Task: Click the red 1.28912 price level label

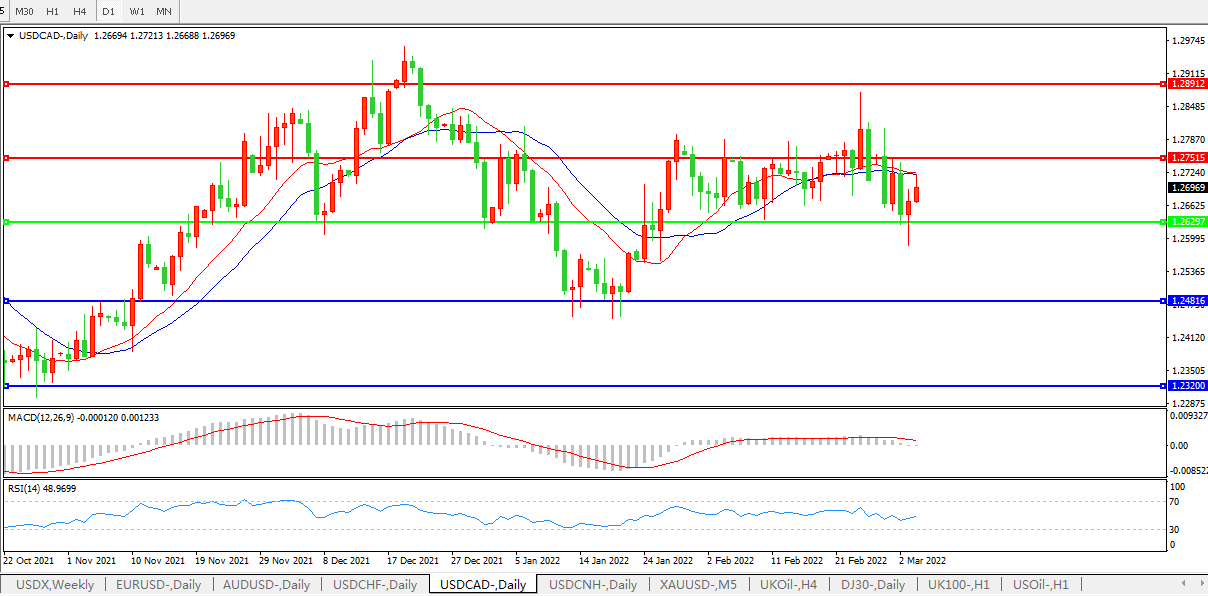Action: click(x=1188, y=84)
